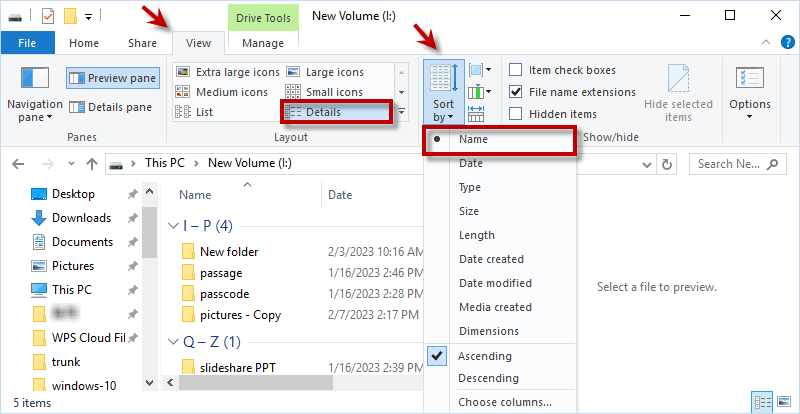
Task: Tick the Hidden items checkbox
Action: pos(515,114)
